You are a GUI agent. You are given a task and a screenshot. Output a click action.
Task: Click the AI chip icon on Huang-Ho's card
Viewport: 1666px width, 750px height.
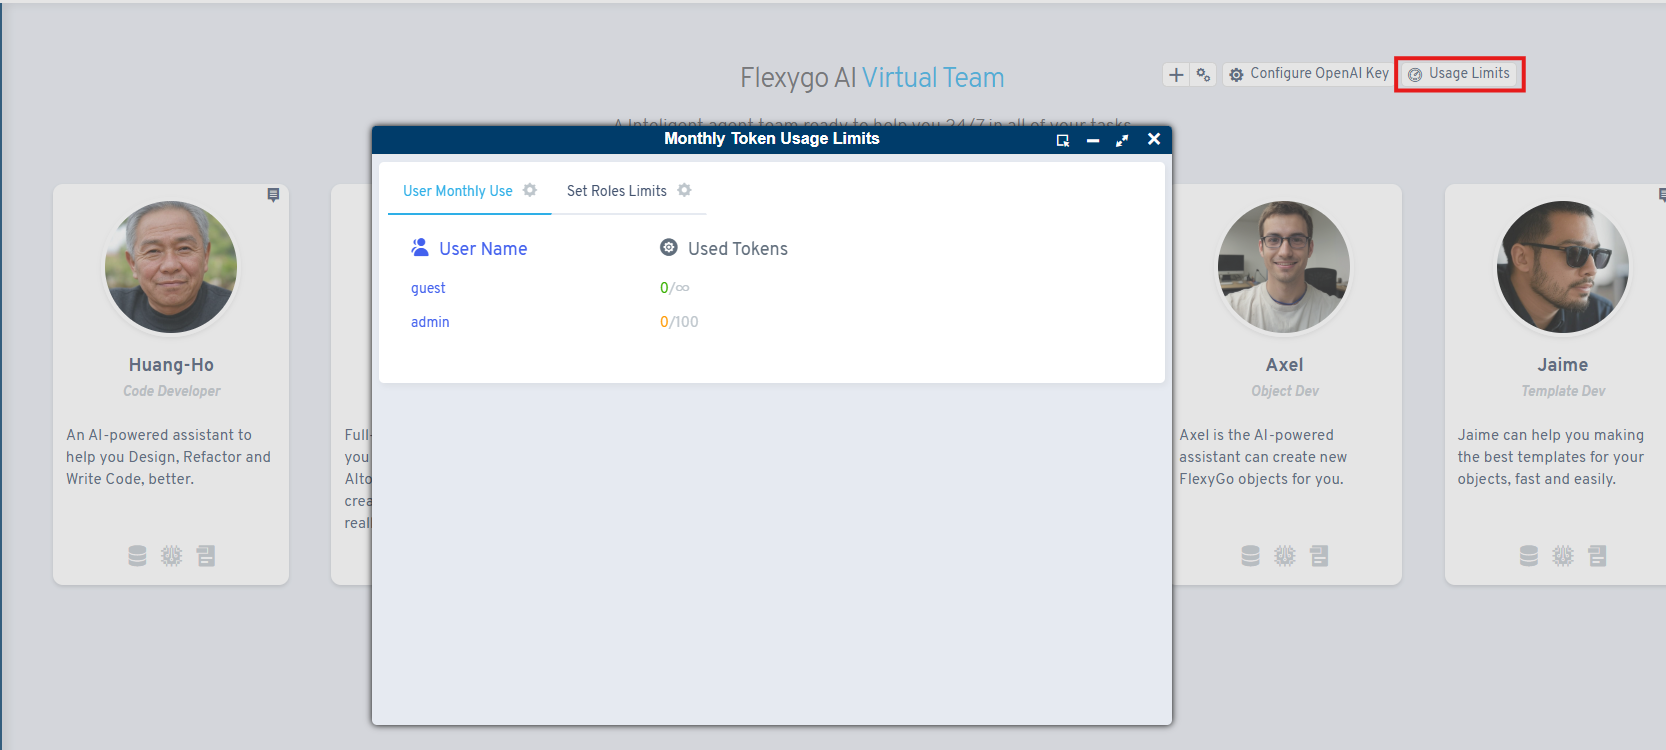[172, 556]
